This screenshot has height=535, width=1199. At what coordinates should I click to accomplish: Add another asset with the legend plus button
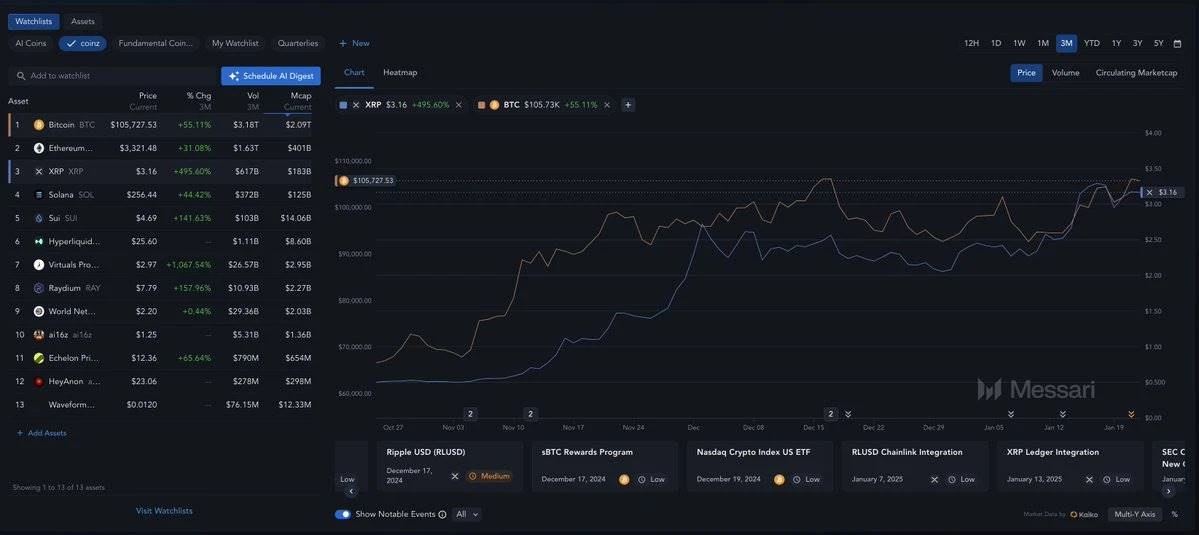pyautogui.click(x=628, y=105)
